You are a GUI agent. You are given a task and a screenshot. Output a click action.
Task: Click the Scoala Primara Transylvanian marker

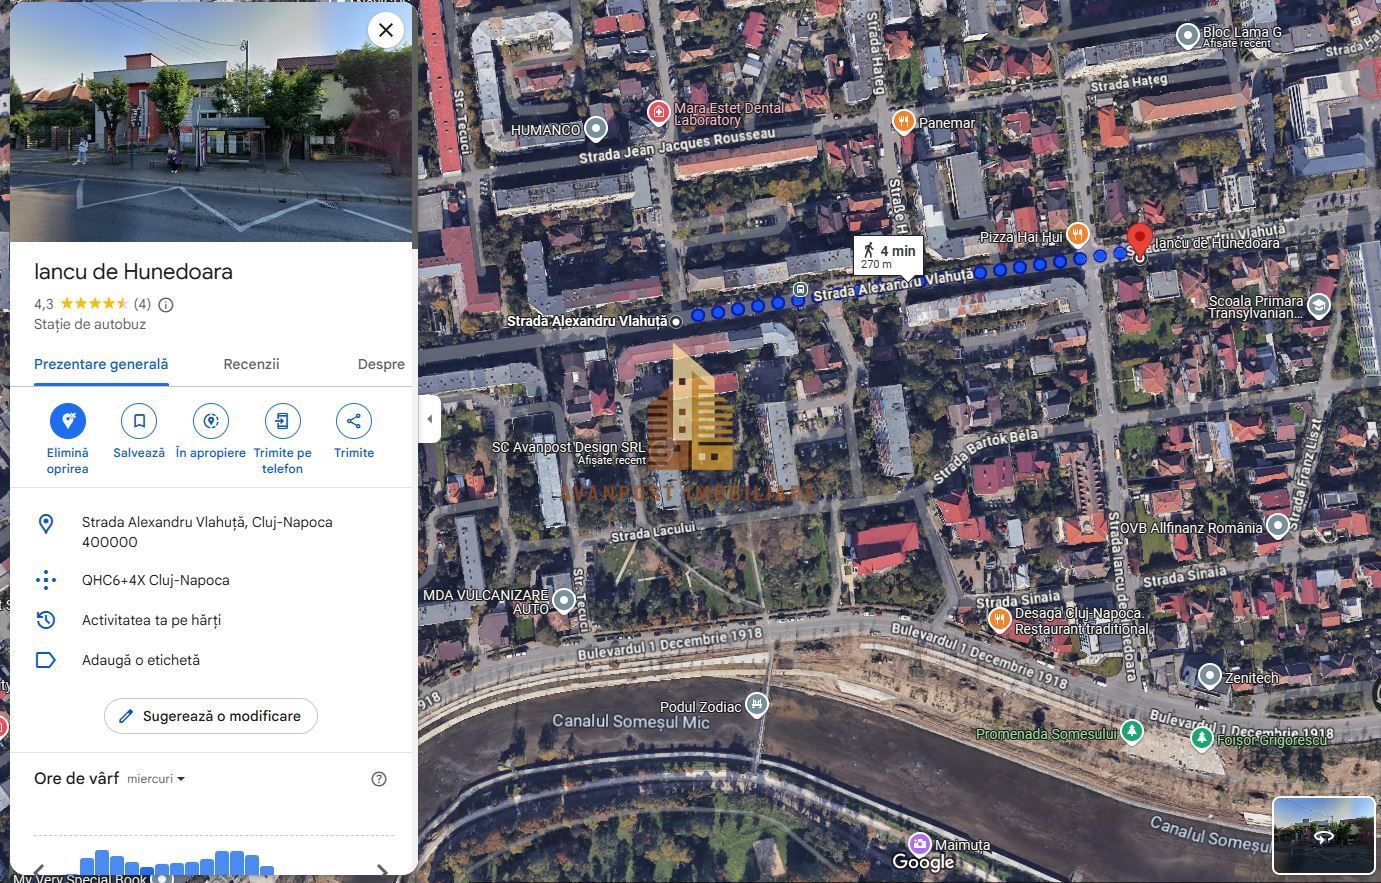pos(1319,306)
